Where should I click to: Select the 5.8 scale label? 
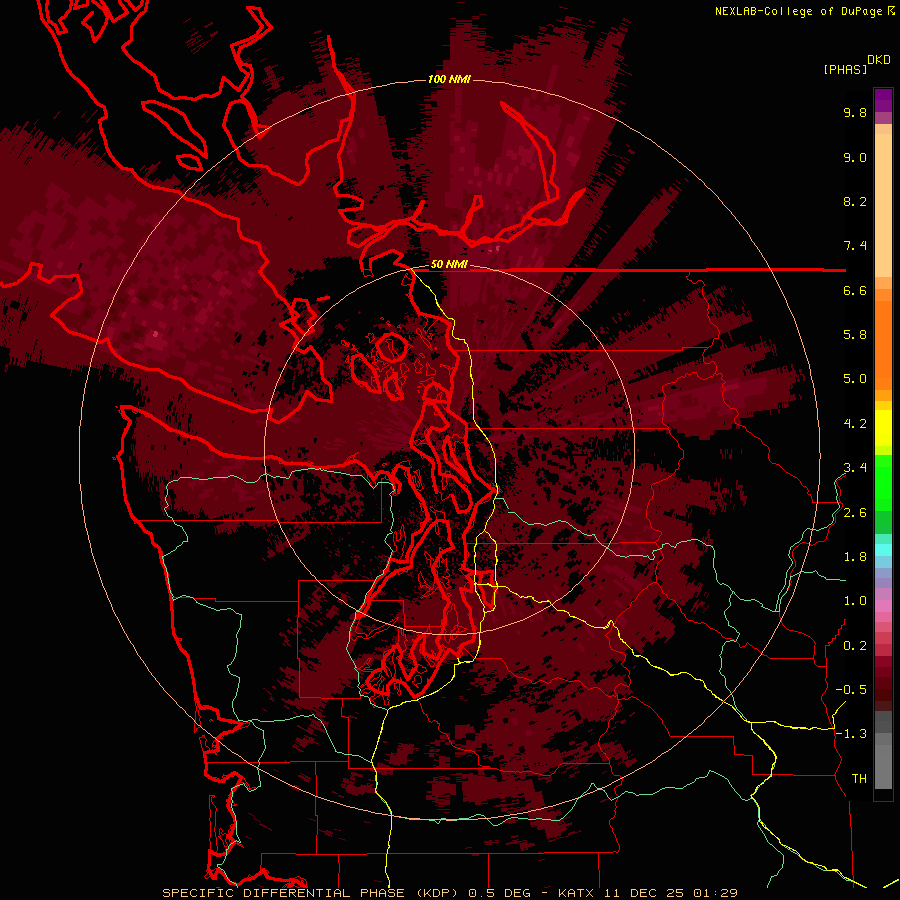pyautogui.click(x=855, y=335)
